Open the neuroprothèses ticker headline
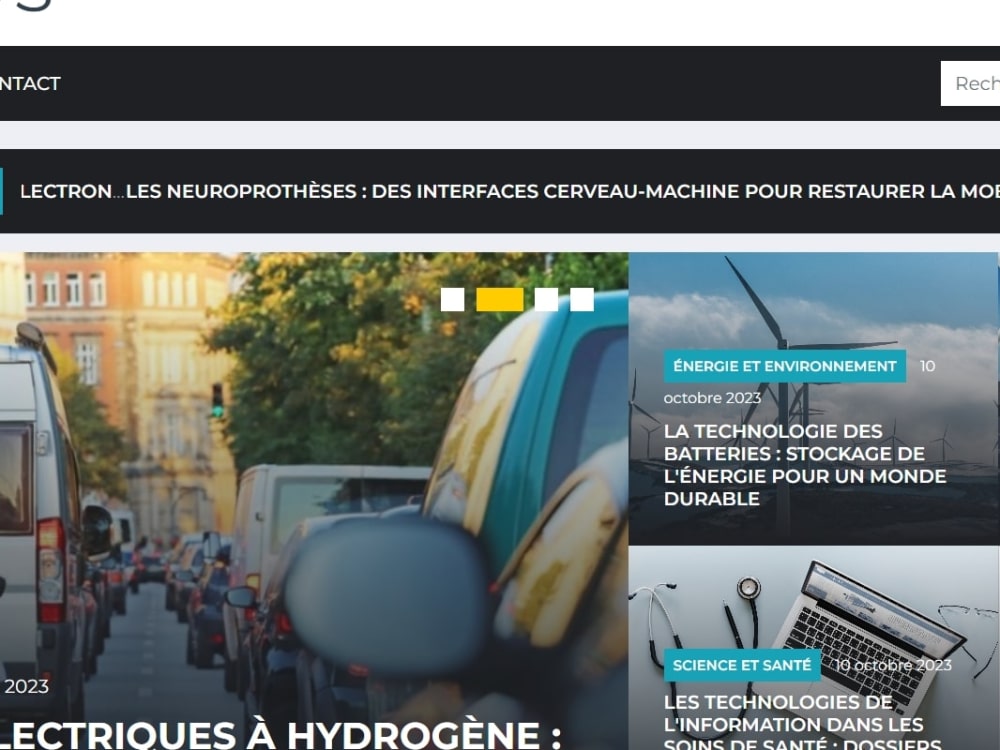 coord(562,191)
